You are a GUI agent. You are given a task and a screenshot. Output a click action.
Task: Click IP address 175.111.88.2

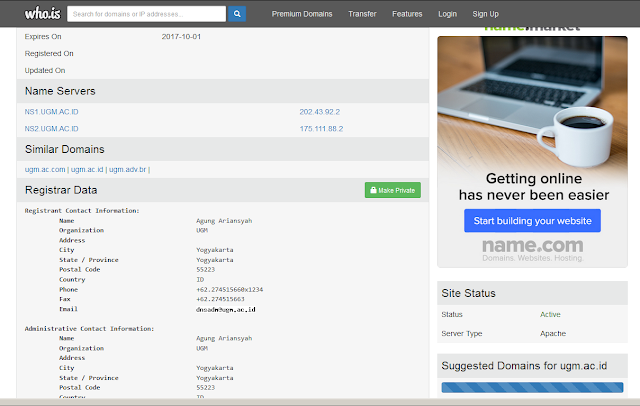coord(321,129)
